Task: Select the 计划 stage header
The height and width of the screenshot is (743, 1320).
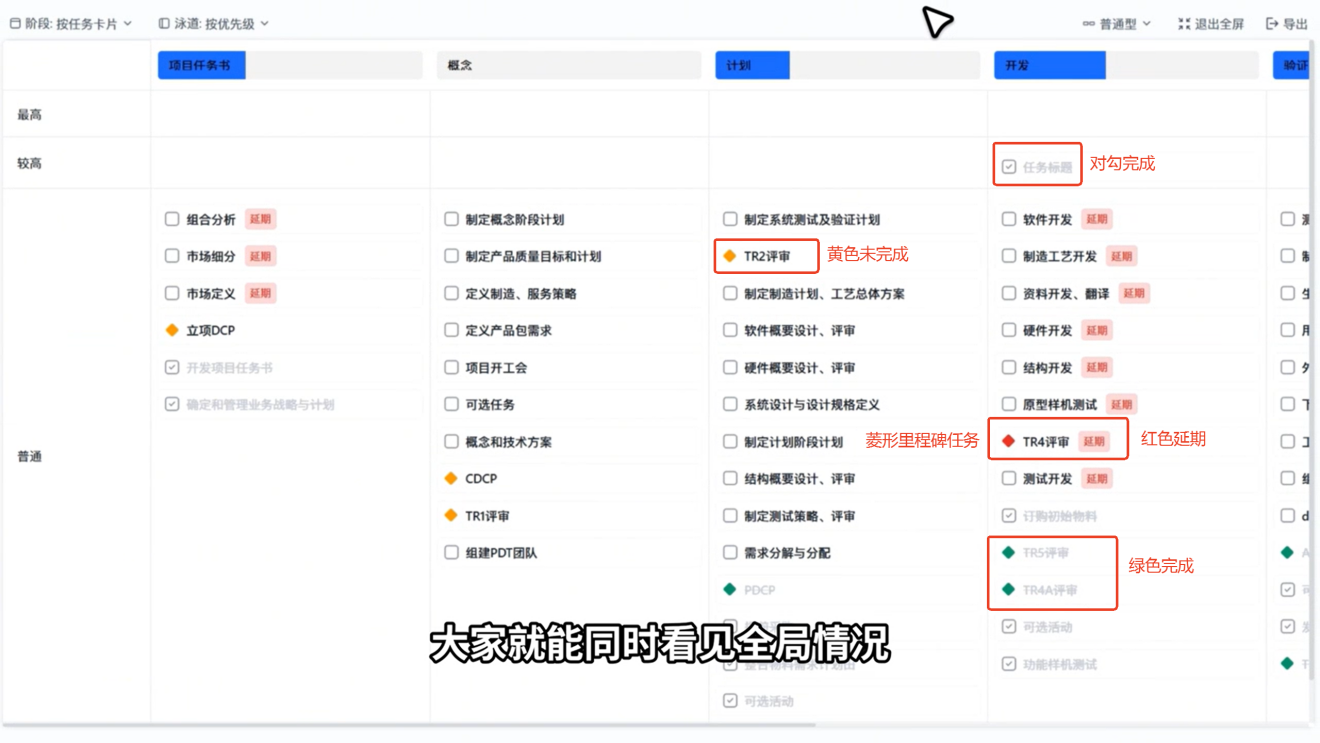Action: [x=848, y=65]
